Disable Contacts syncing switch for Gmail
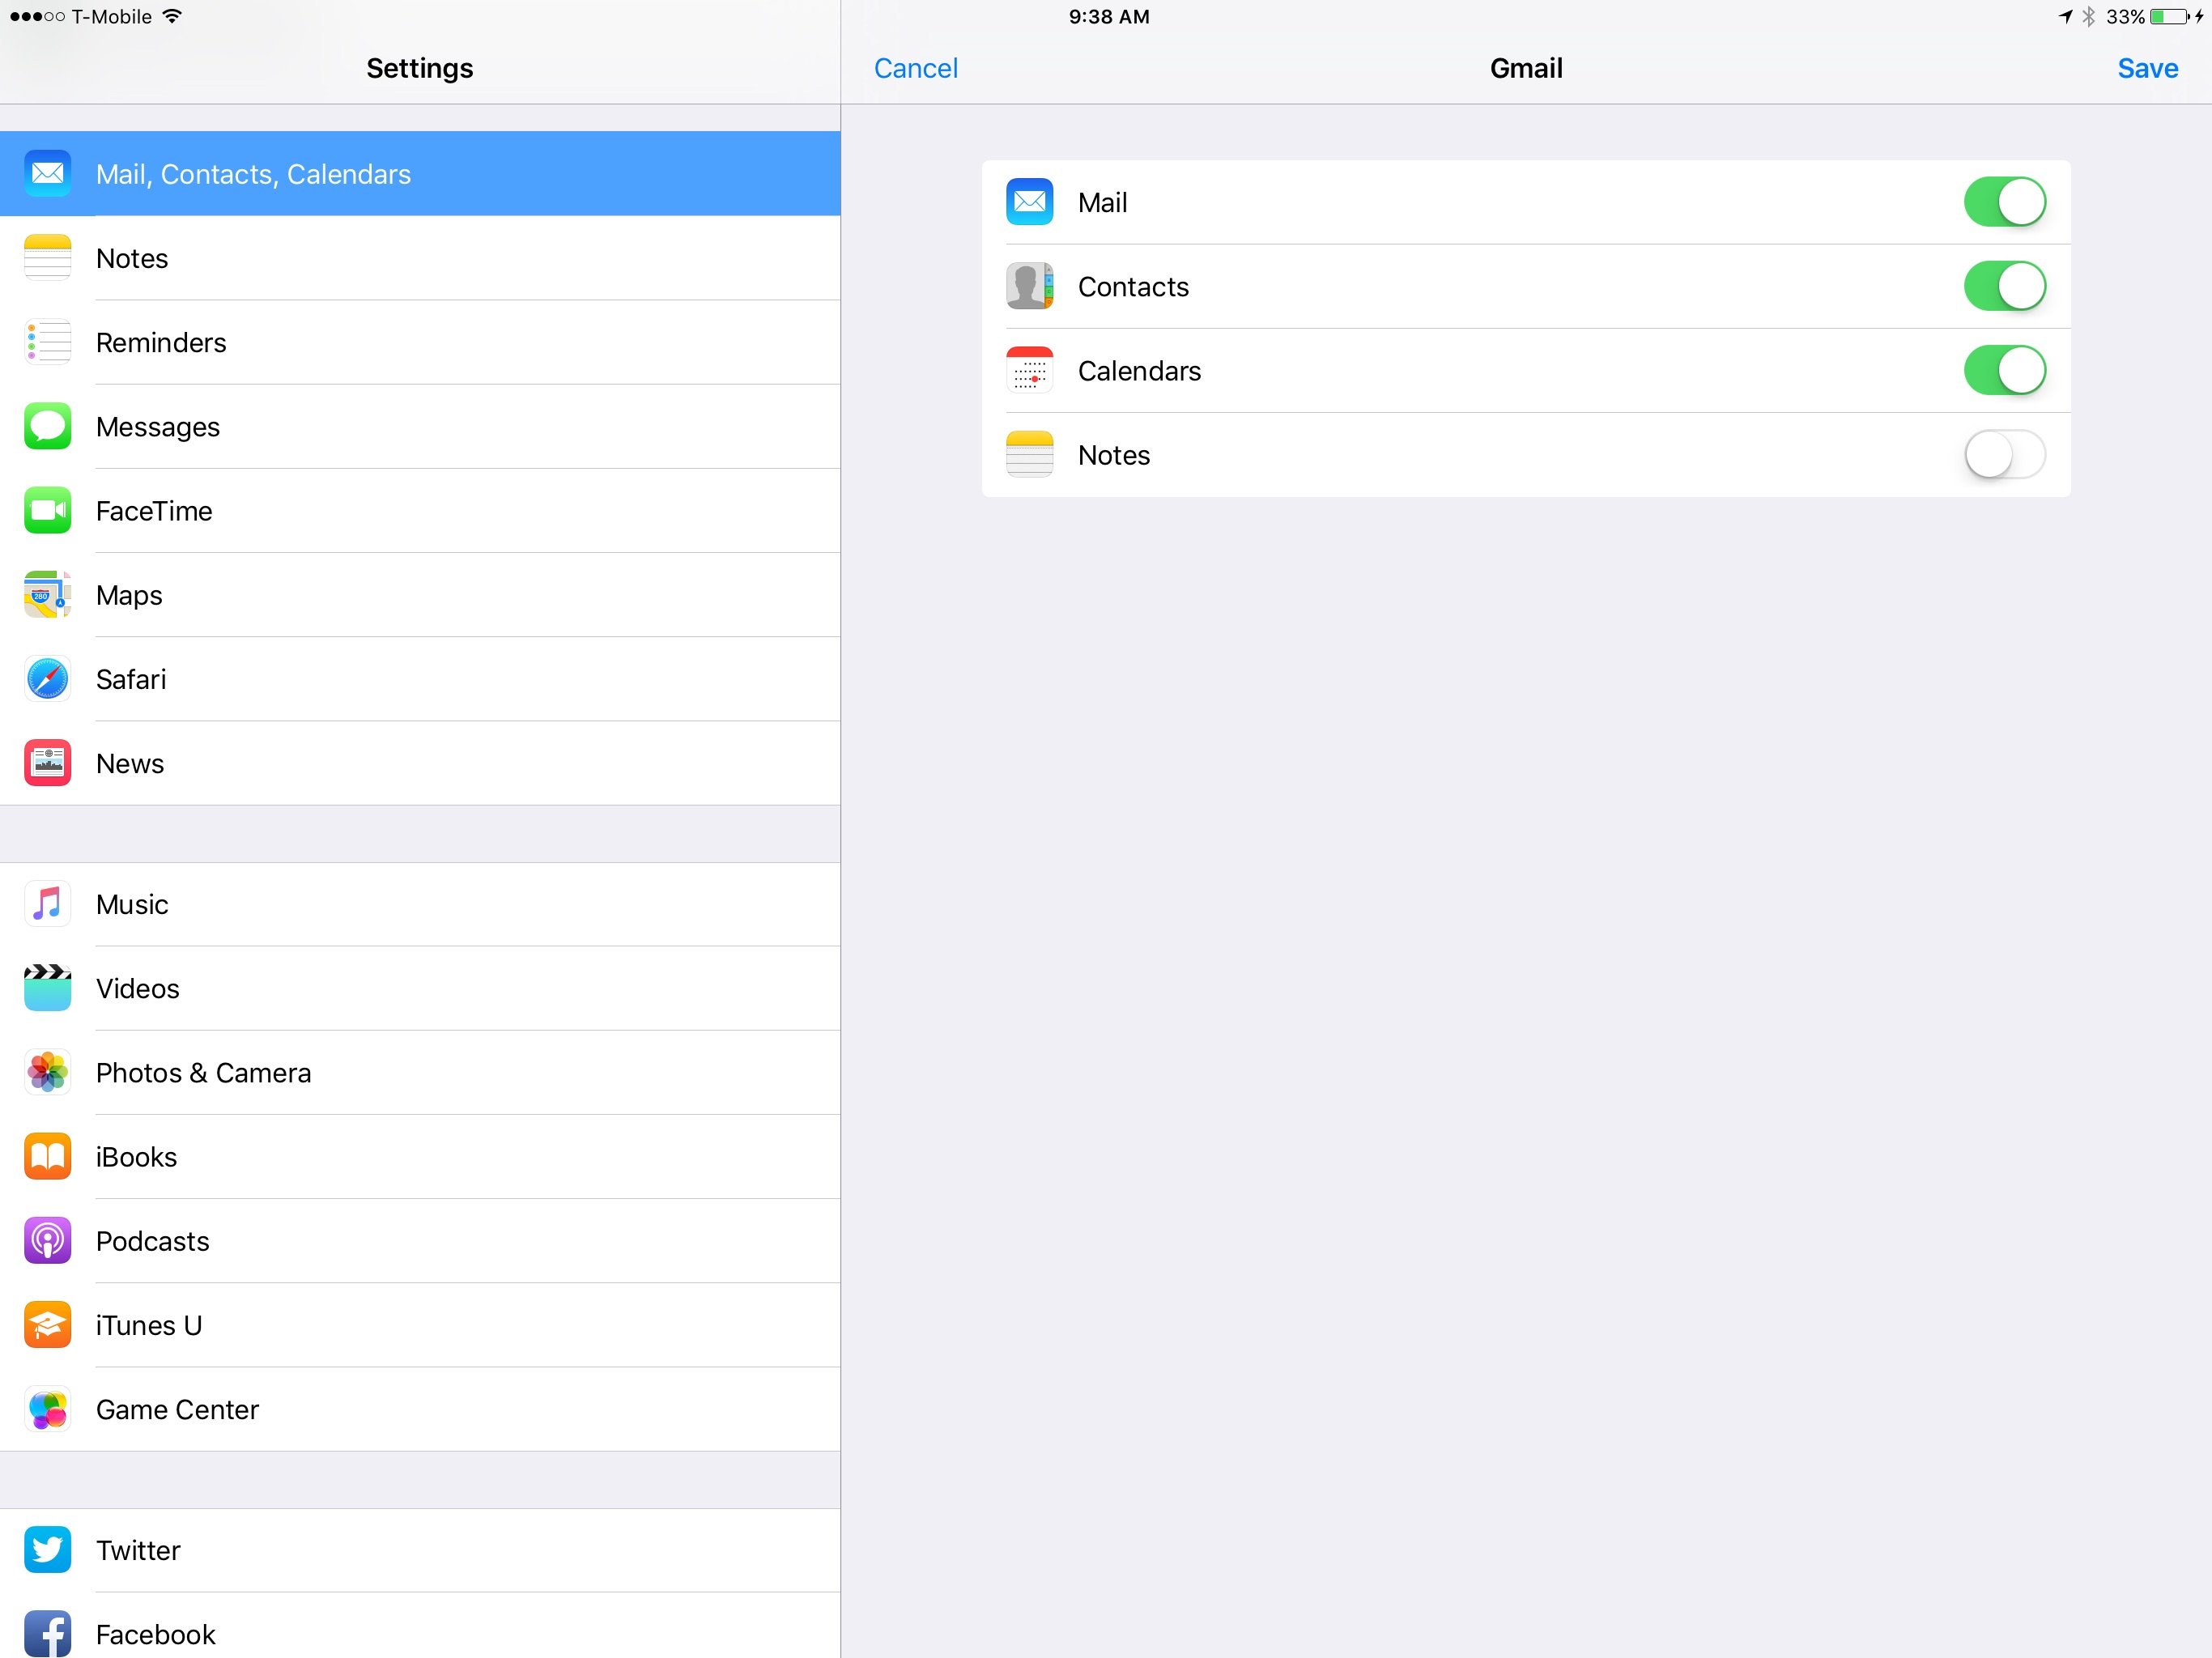The image size is (2212, 1658). pos(2004,286)
